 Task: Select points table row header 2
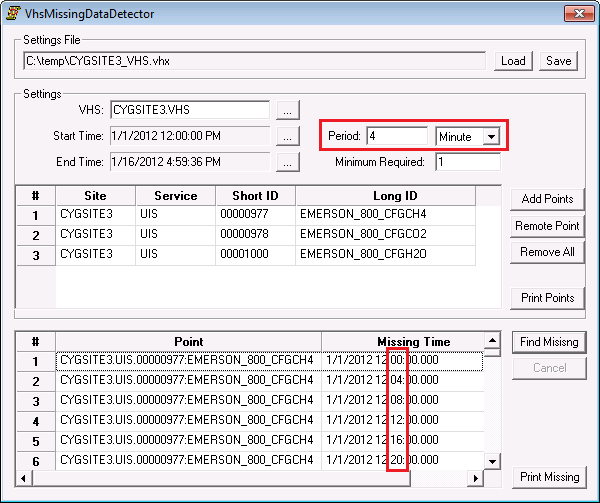pyautogui.click(x=36, y=235)
